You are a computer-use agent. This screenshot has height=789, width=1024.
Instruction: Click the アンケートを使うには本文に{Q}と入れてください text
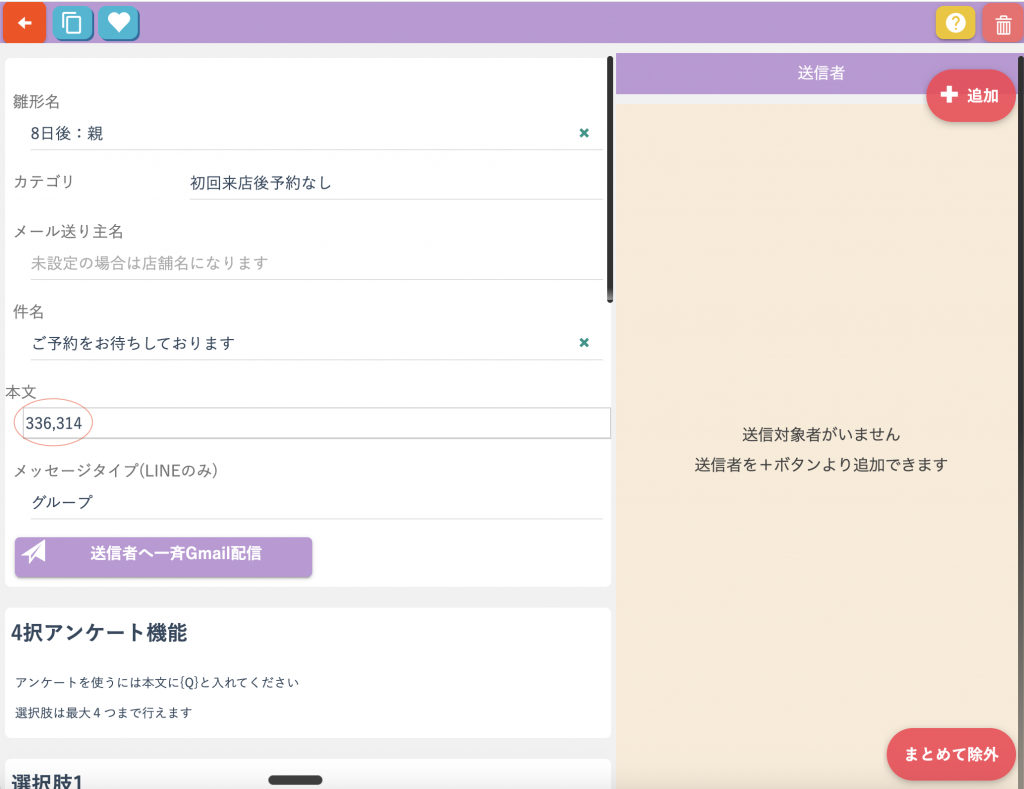pos(157,683)
